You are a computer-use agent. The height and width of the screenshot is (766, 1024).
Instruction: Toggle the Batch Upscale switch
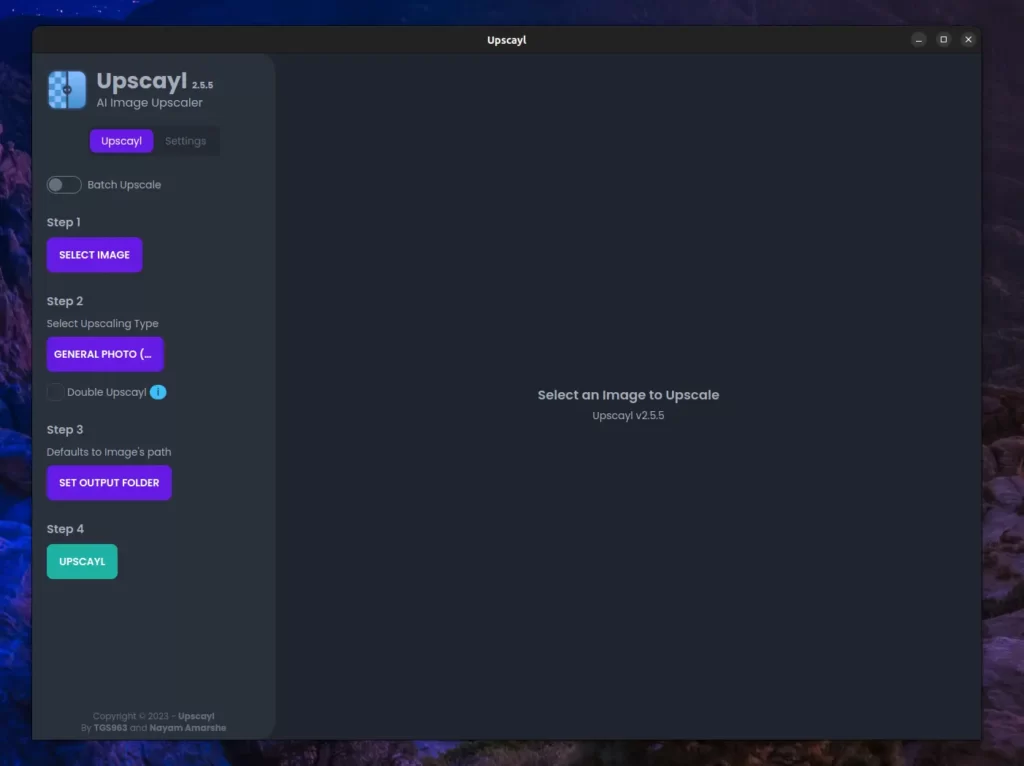point(64,185)
